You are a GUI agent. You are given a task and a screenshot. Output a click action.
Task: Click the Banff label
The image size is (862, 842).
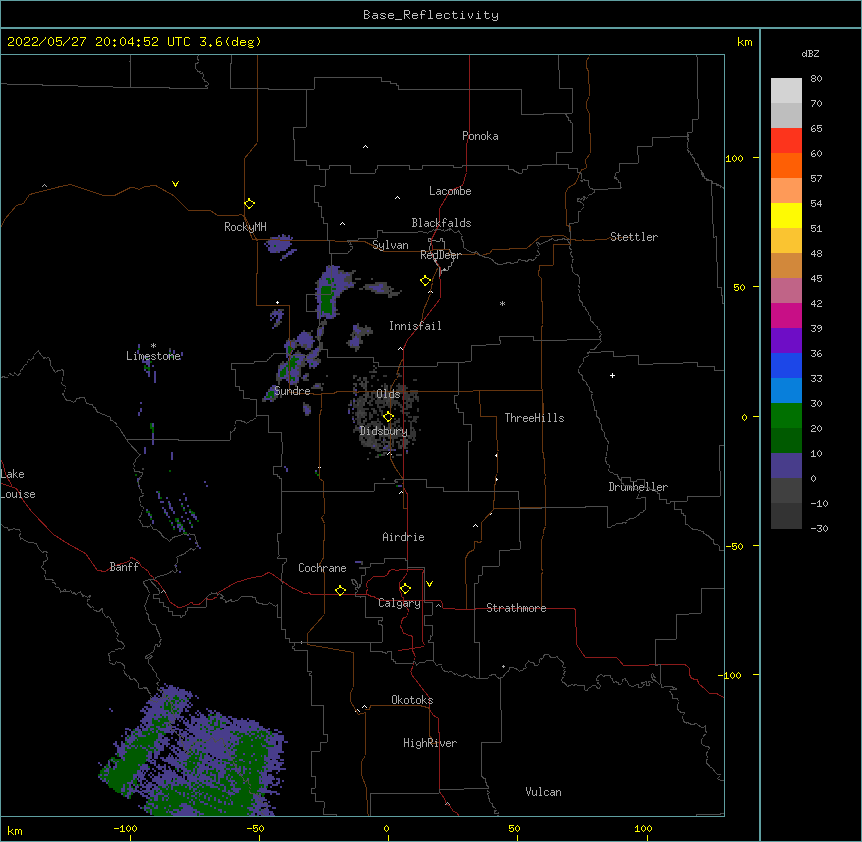coord(124,567)
